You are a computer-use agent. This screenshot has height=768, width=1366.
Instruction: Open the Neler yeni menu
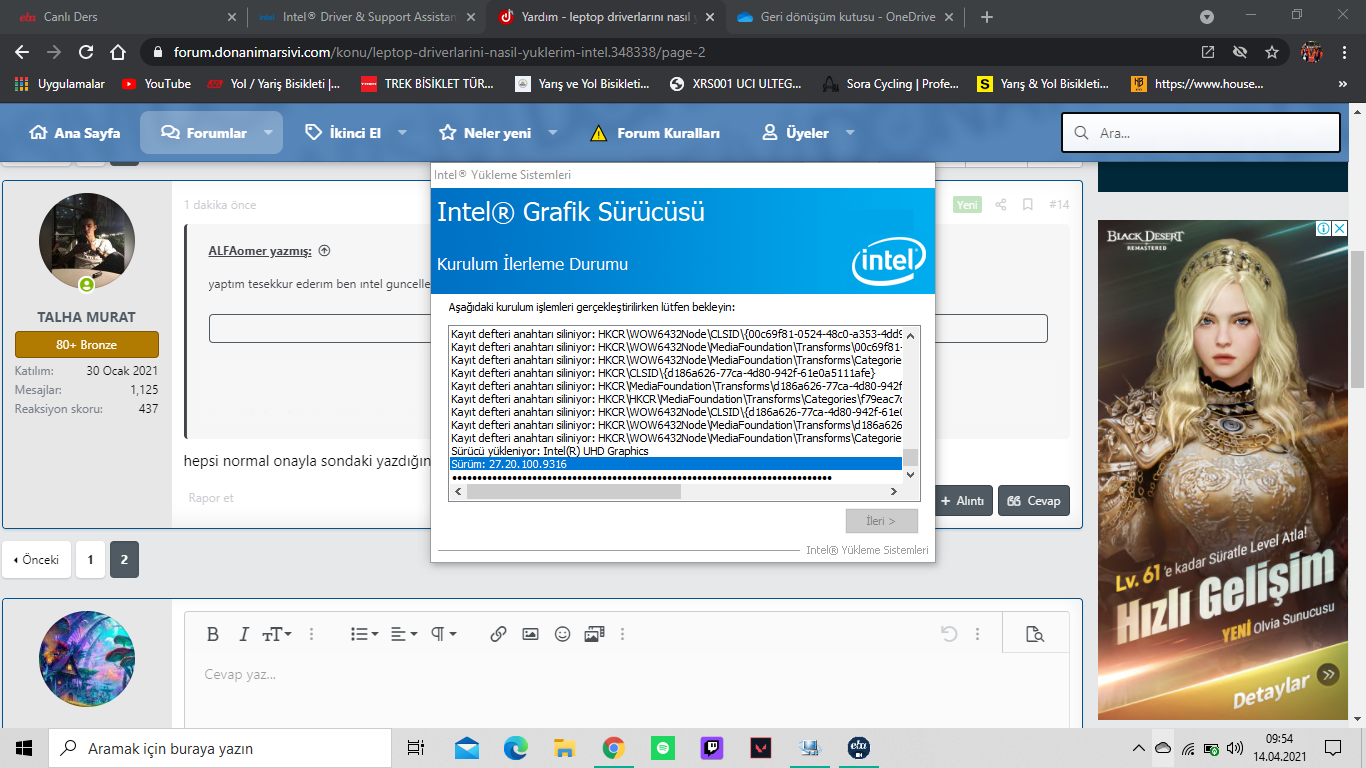pos(485,133)
